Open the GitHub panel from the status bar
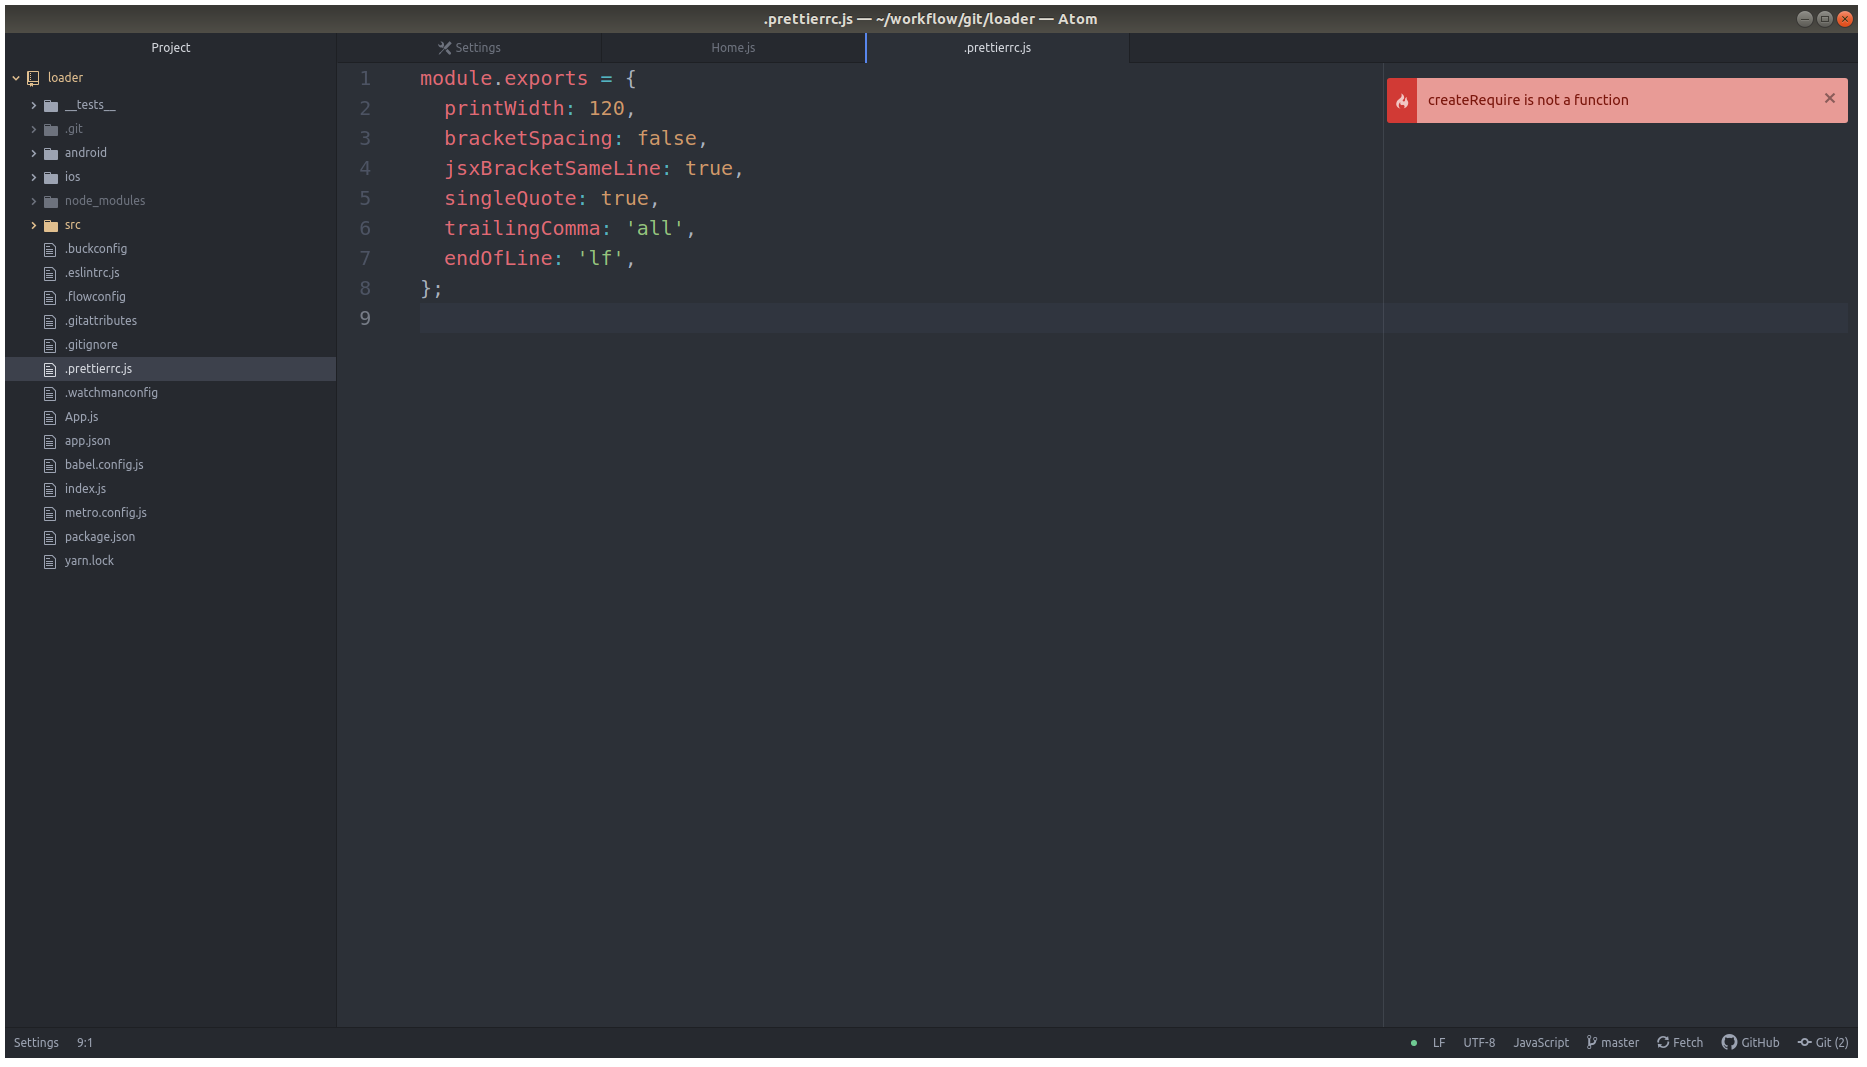The image size is (1867, 1067). coord(1750,1042)
